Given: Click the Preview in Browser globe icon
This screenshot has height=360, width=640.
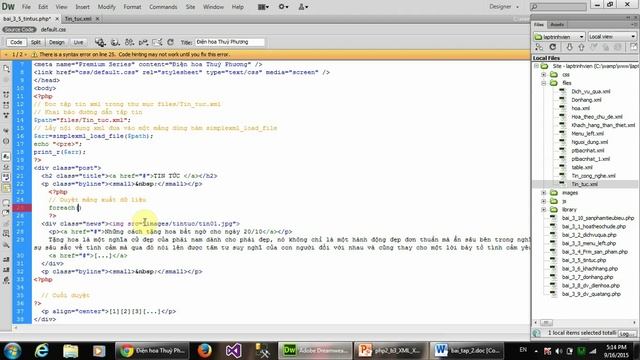Looking at the screenshot, I should pyautogui.click(x=115, y=42).
